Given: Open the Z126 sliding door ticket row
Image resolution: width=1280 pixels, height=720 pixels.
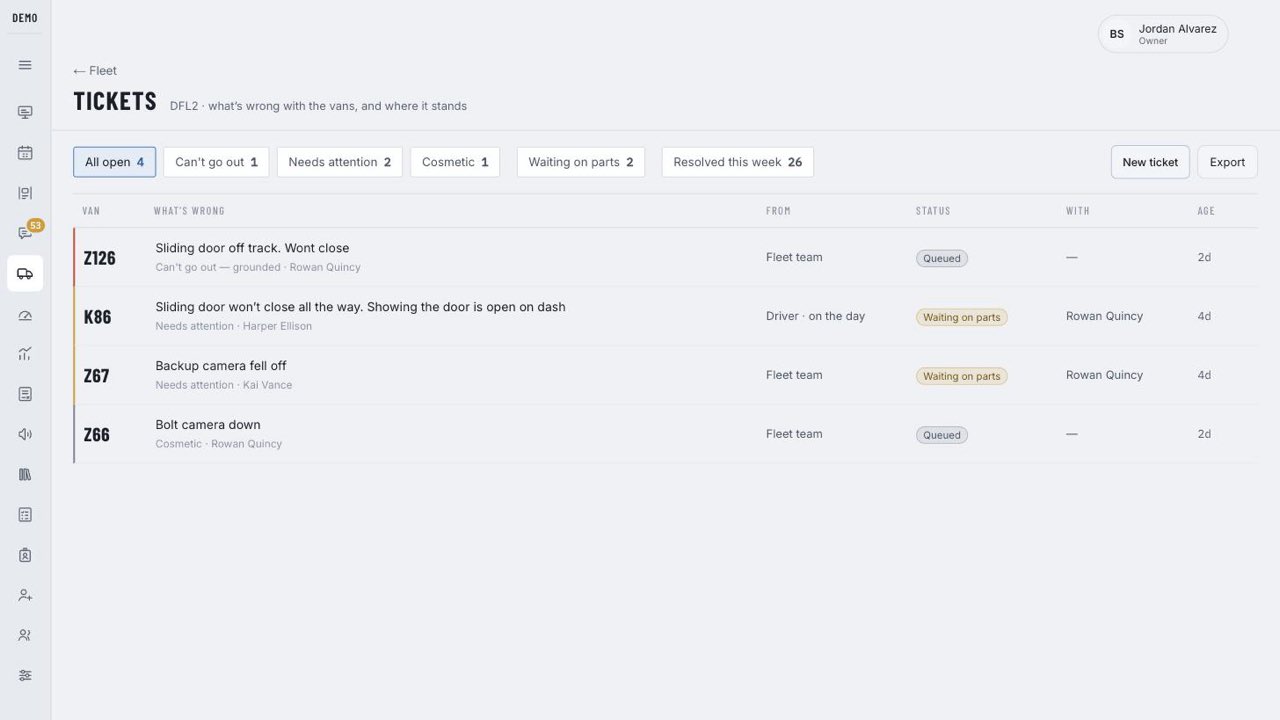Looking at the screenshot, I should [x=665, y=257].
